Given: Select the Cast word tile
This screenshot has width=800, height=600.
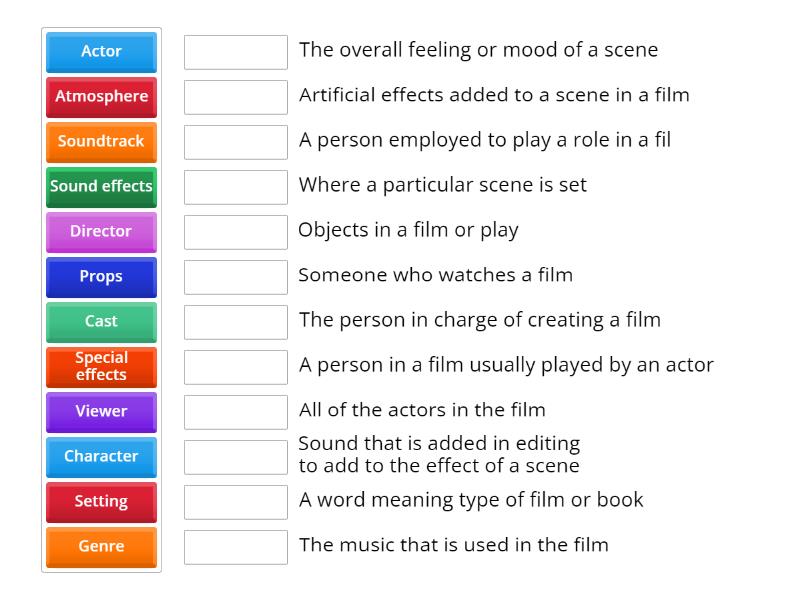Looking at the screenshot, I should click(100, 322).
